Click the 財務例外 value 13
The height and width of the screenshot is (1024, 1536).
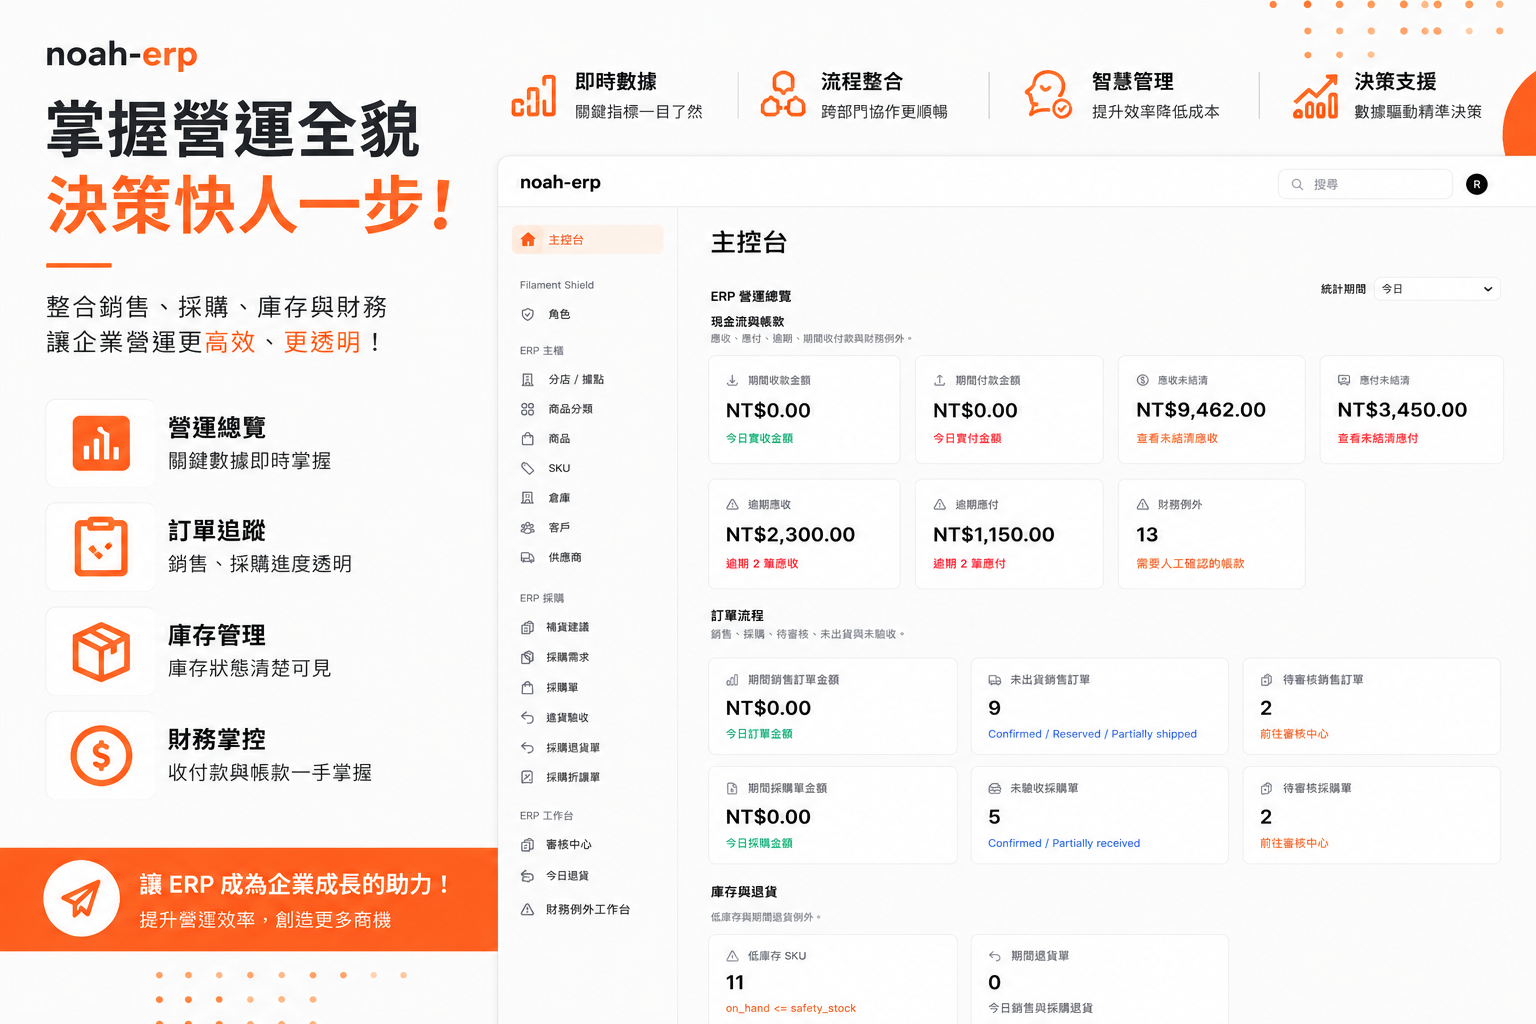1147,535
